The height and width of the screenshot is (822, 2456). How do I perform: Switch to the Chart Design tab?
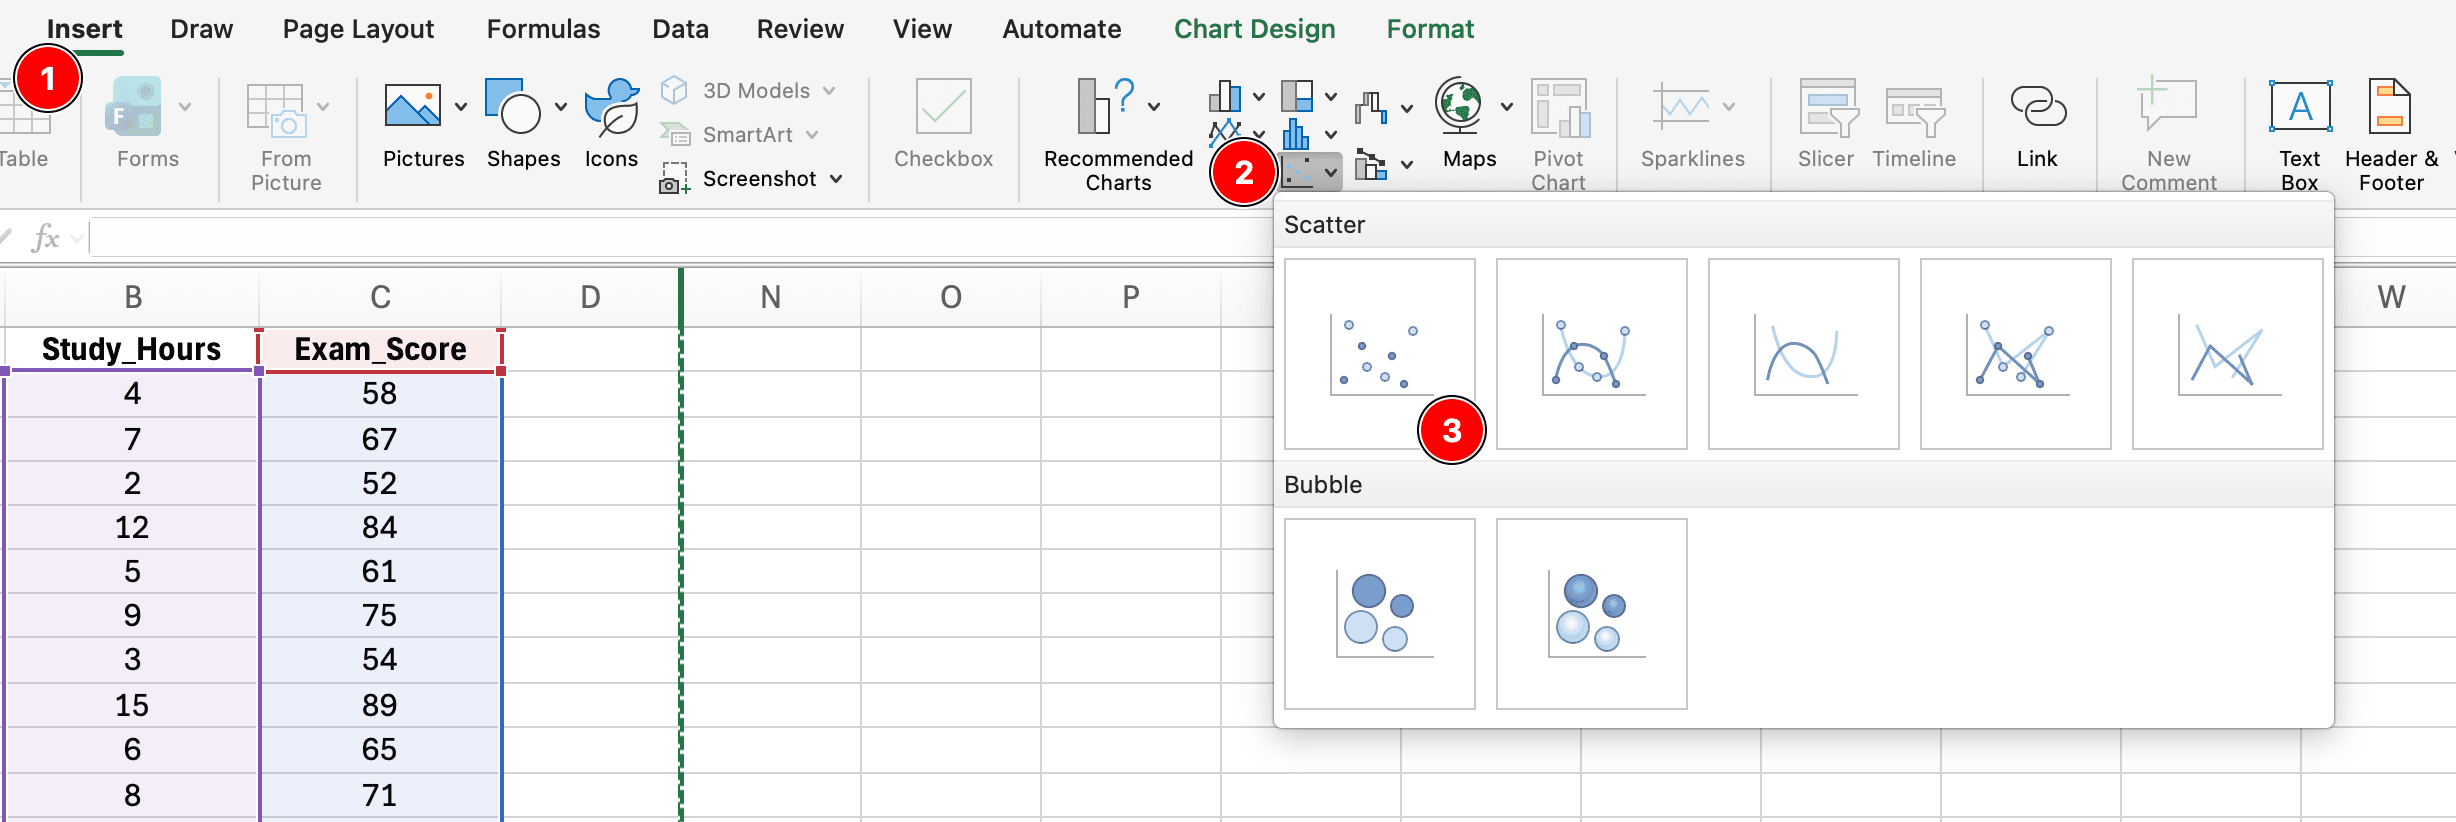1254,28
